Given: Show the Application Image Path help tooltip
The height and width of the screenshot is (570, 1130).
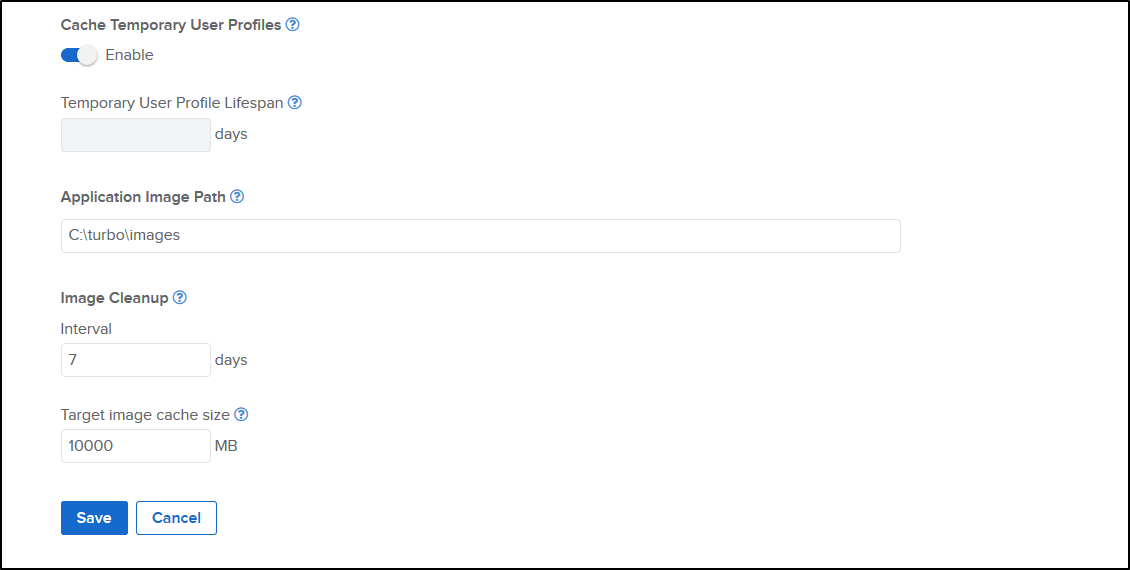Looking at the screenshot, I should click(x=237, y=197).
